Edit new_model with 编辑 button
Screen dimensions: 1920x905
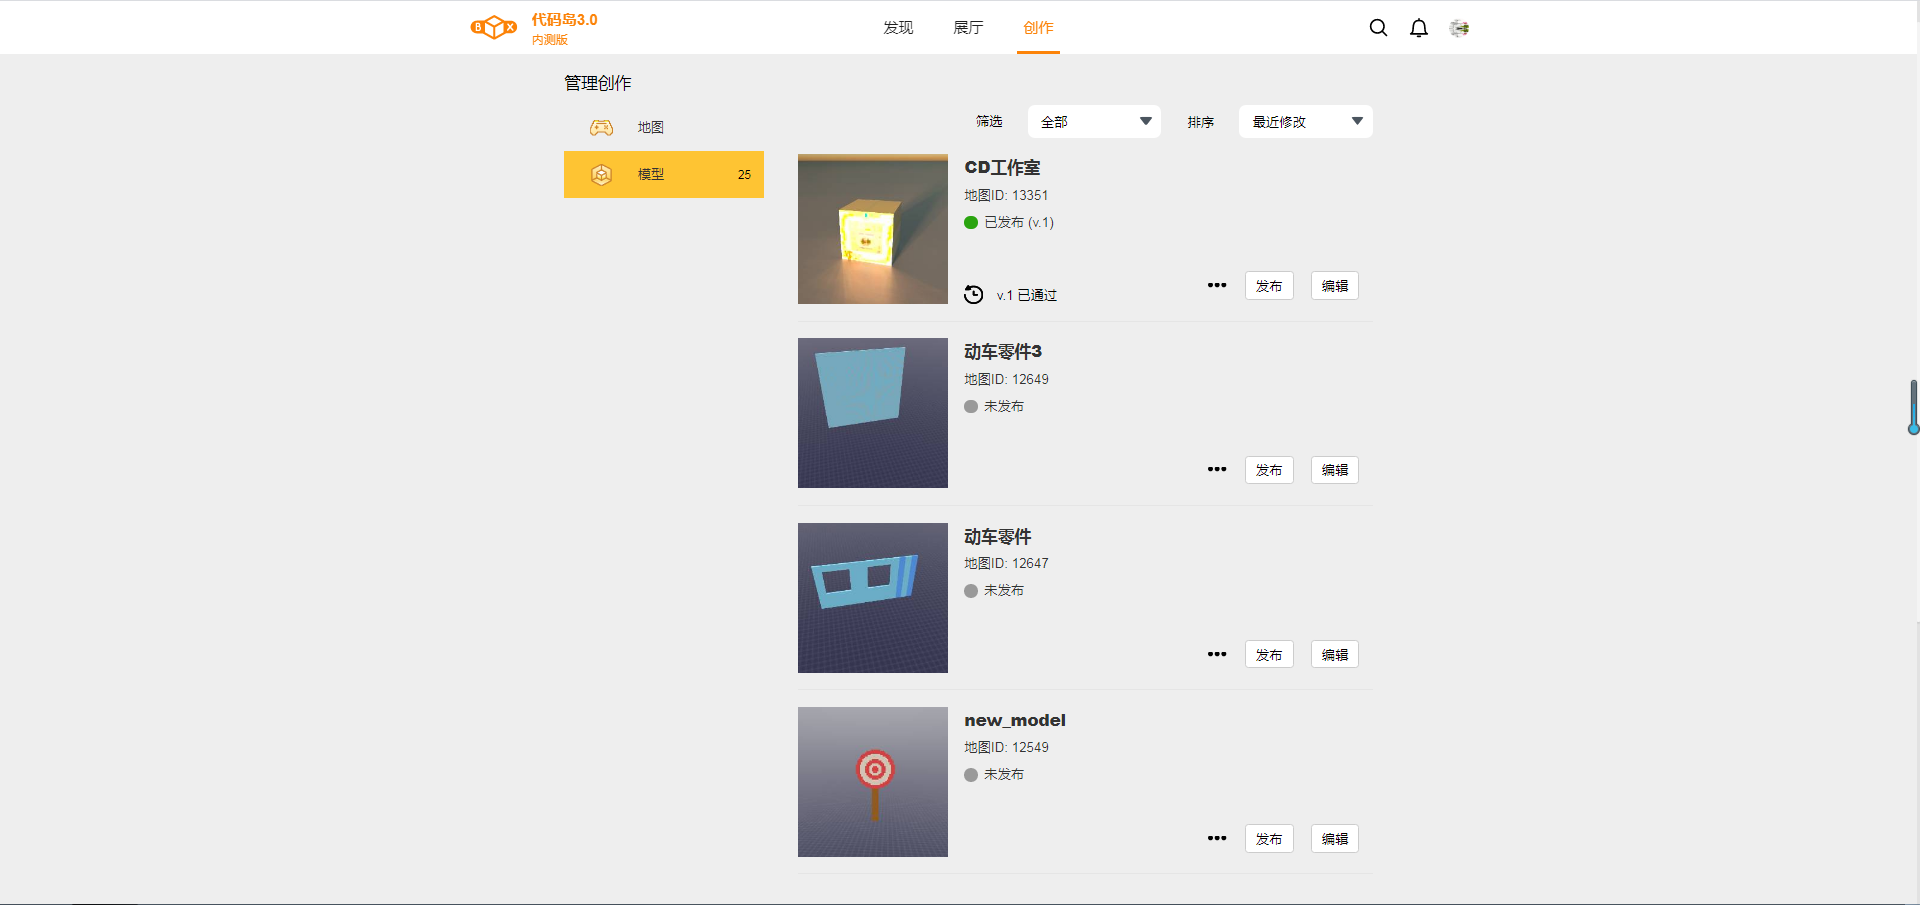click(1335, 838)
